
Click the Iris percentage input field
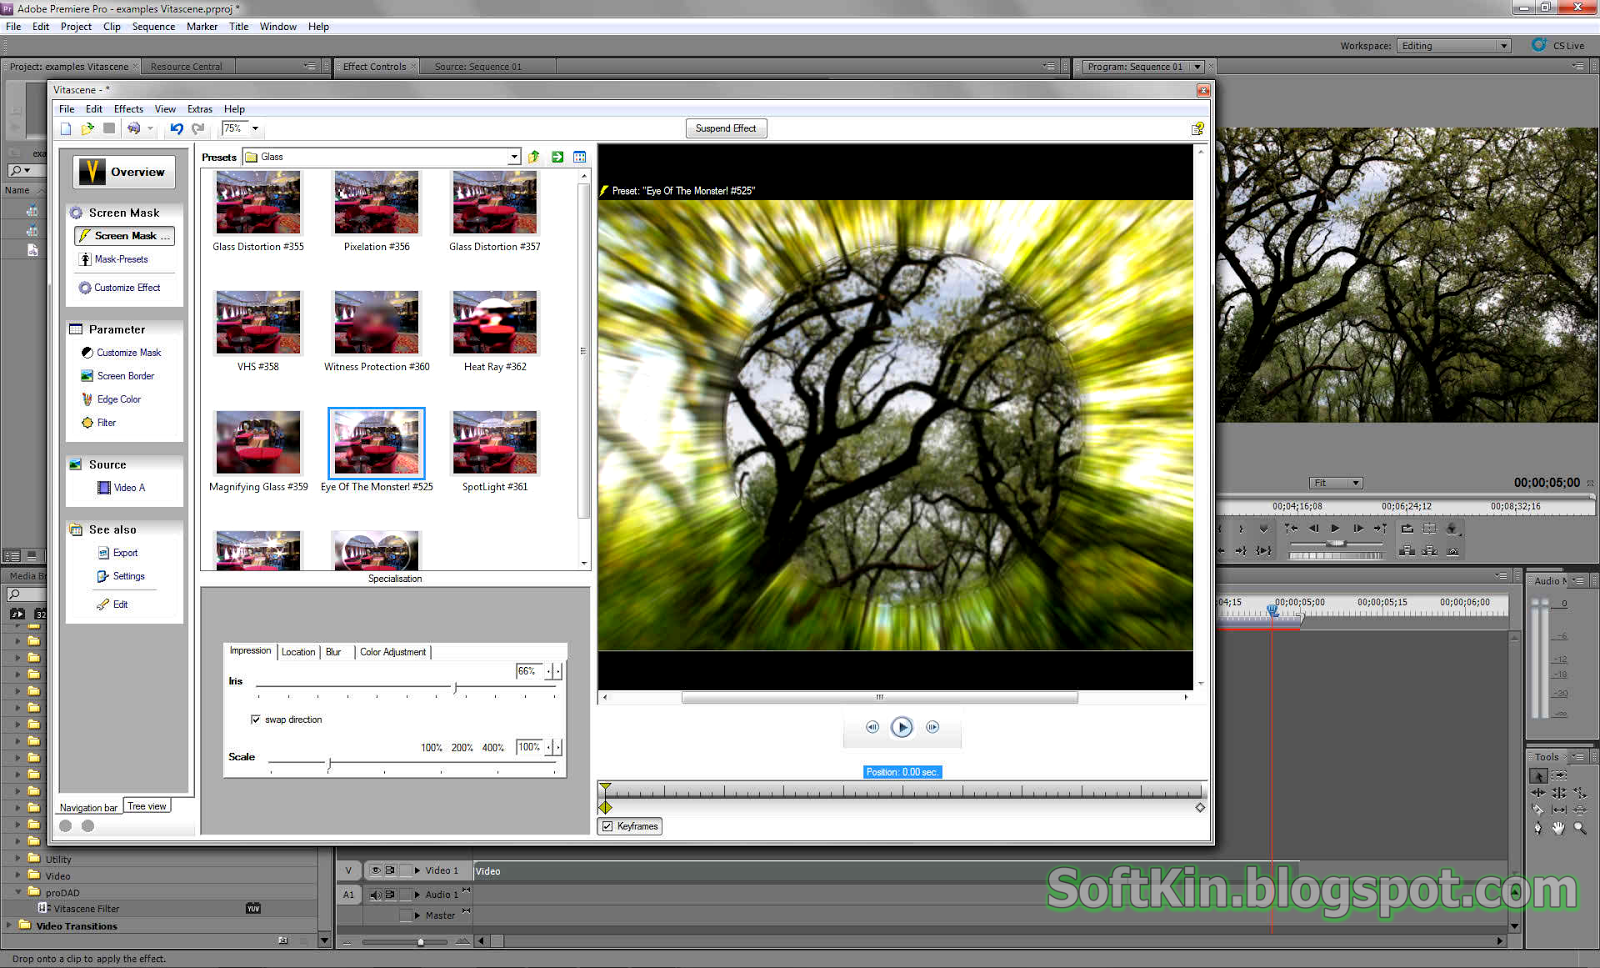[528, 671]
